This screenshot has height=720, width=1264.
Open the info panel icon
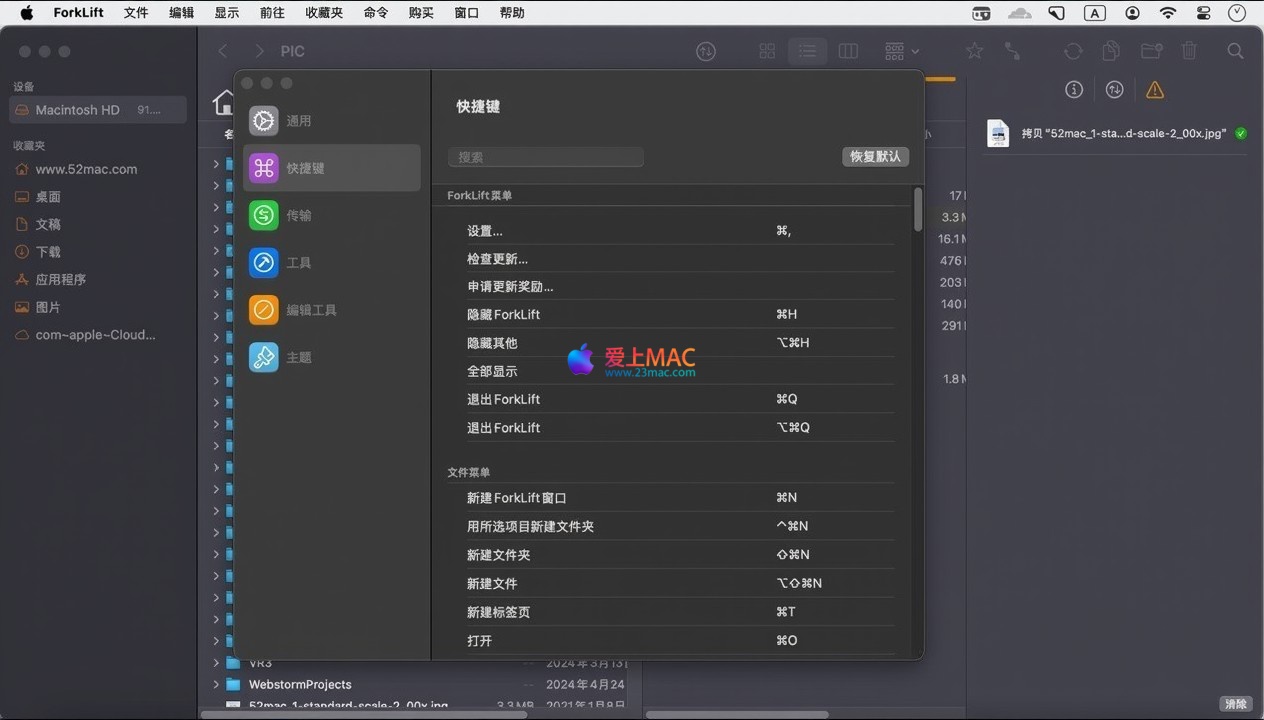pos(1074,90)
